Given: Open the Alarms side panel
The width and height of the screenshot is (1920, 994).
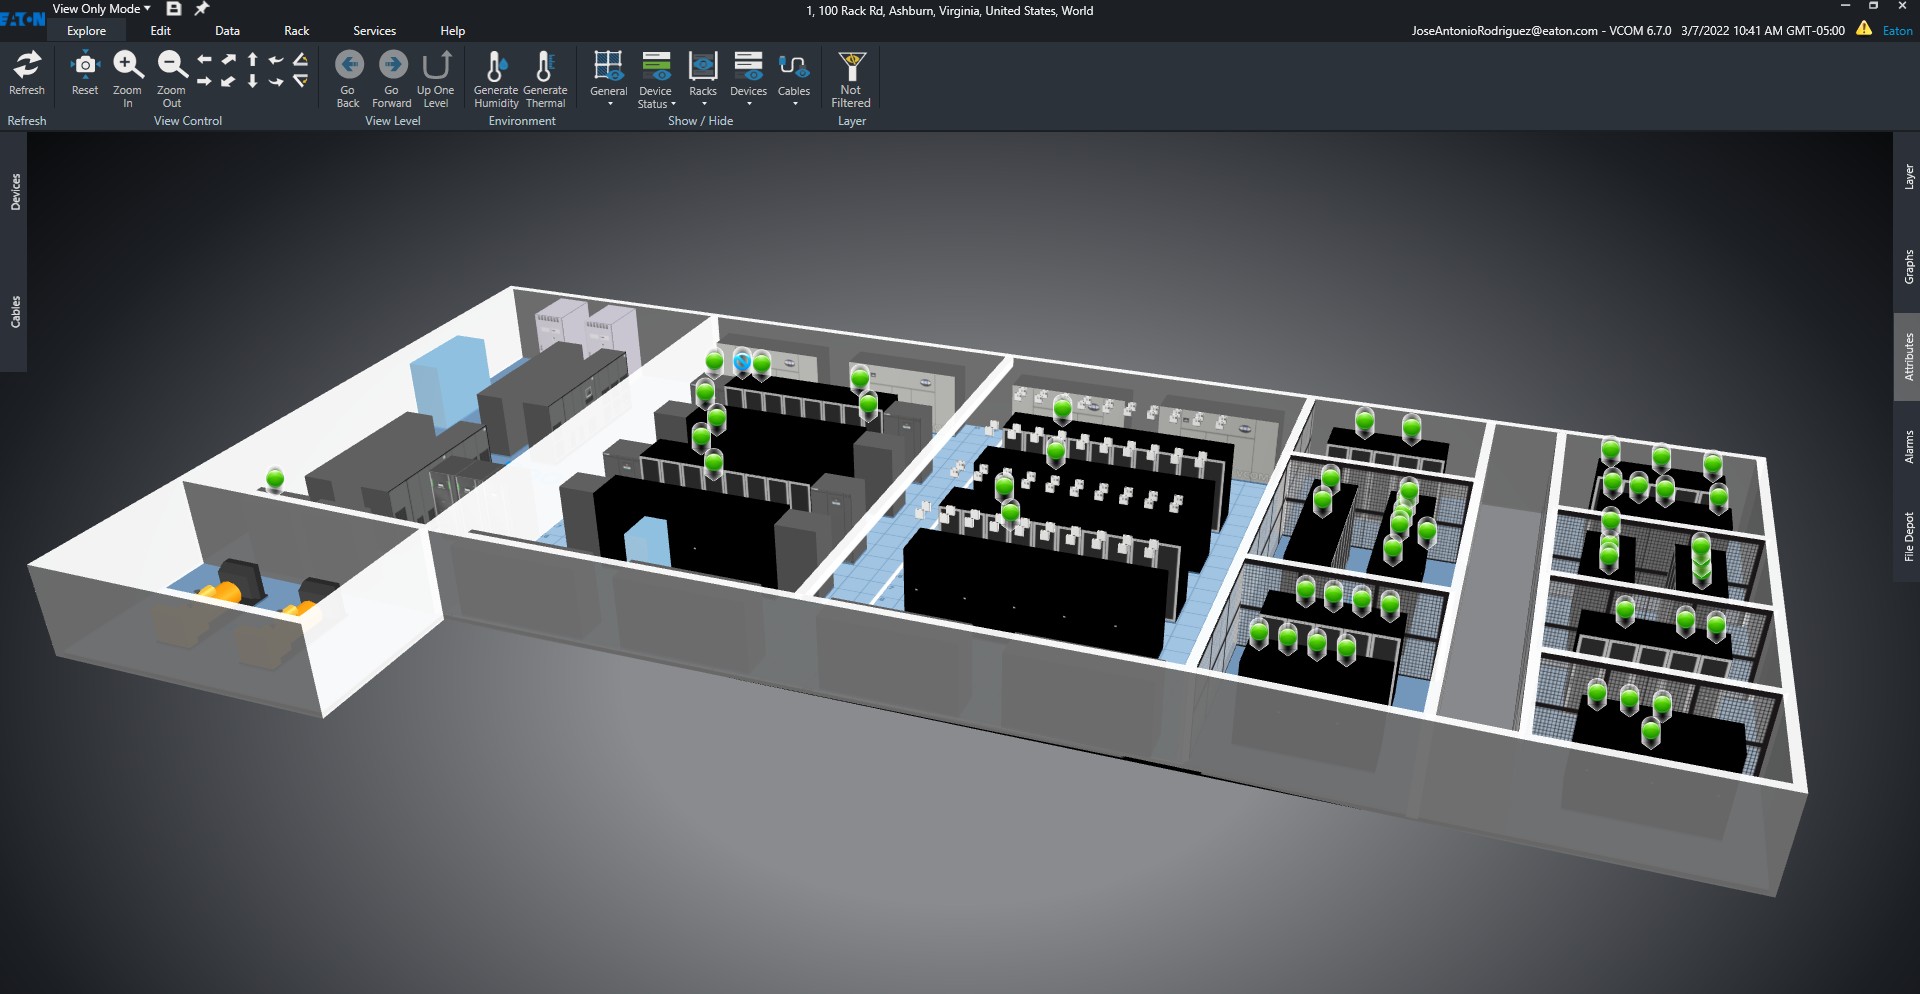Looking at the screenshot, I should tap(1908, 447).
